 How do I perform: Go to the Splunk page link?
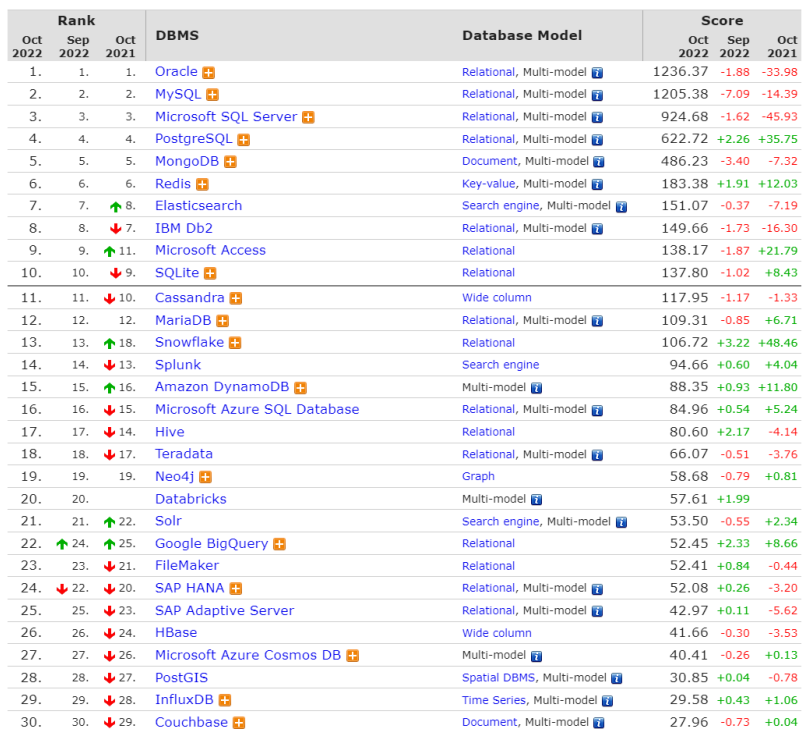pyautogui.click(x=178, y=365)
